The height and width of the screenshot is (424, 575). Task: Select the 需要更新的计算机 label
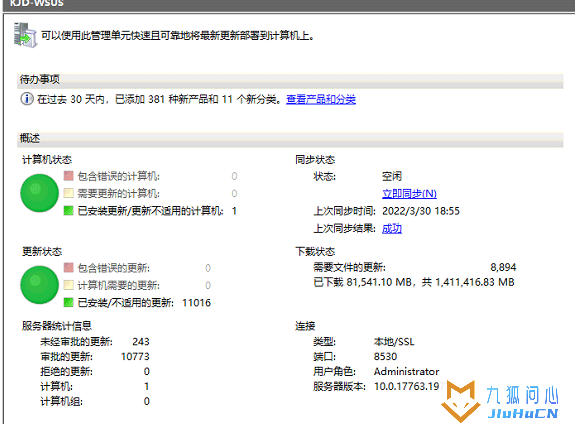click(119, 194)
